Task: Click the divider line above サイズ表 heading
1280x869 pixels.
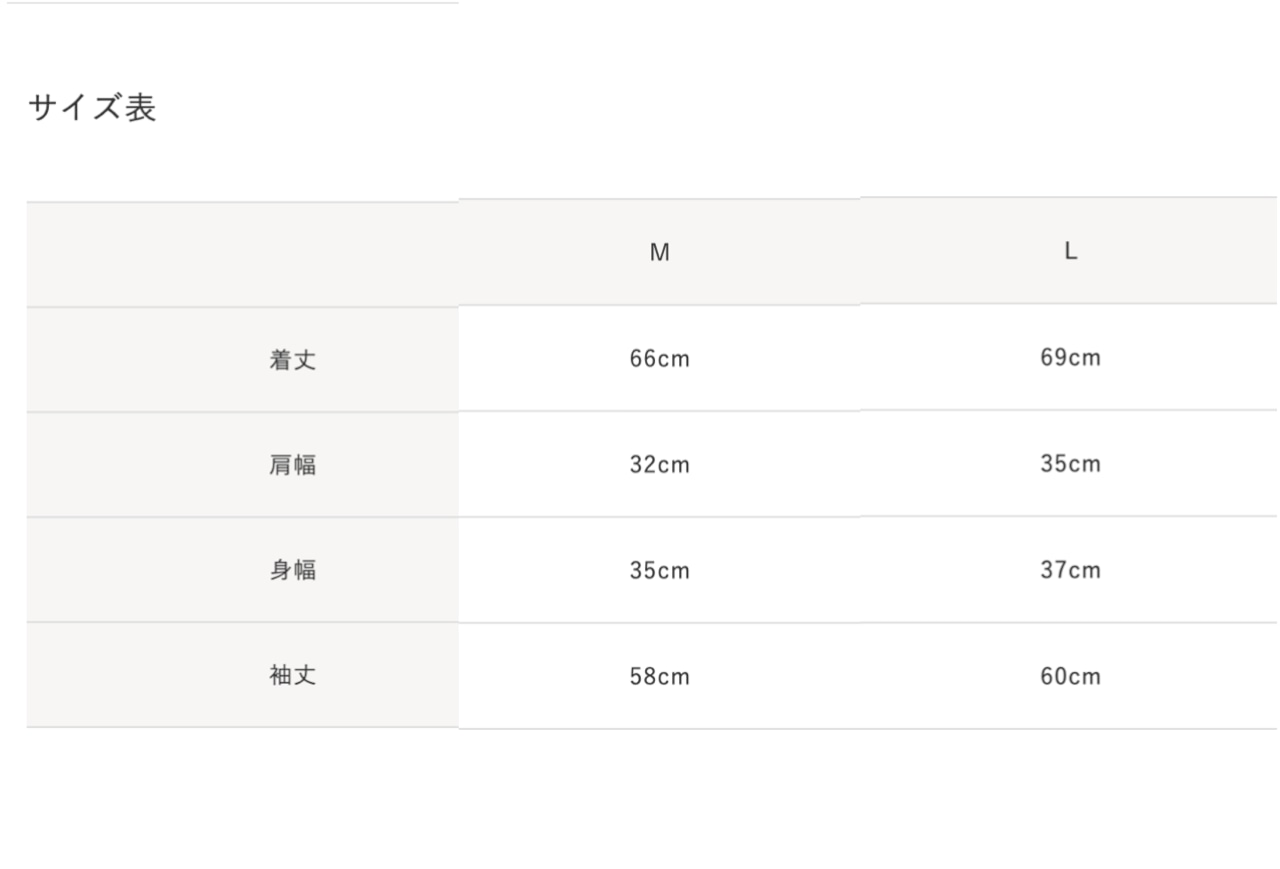Action: pos(229,3)
